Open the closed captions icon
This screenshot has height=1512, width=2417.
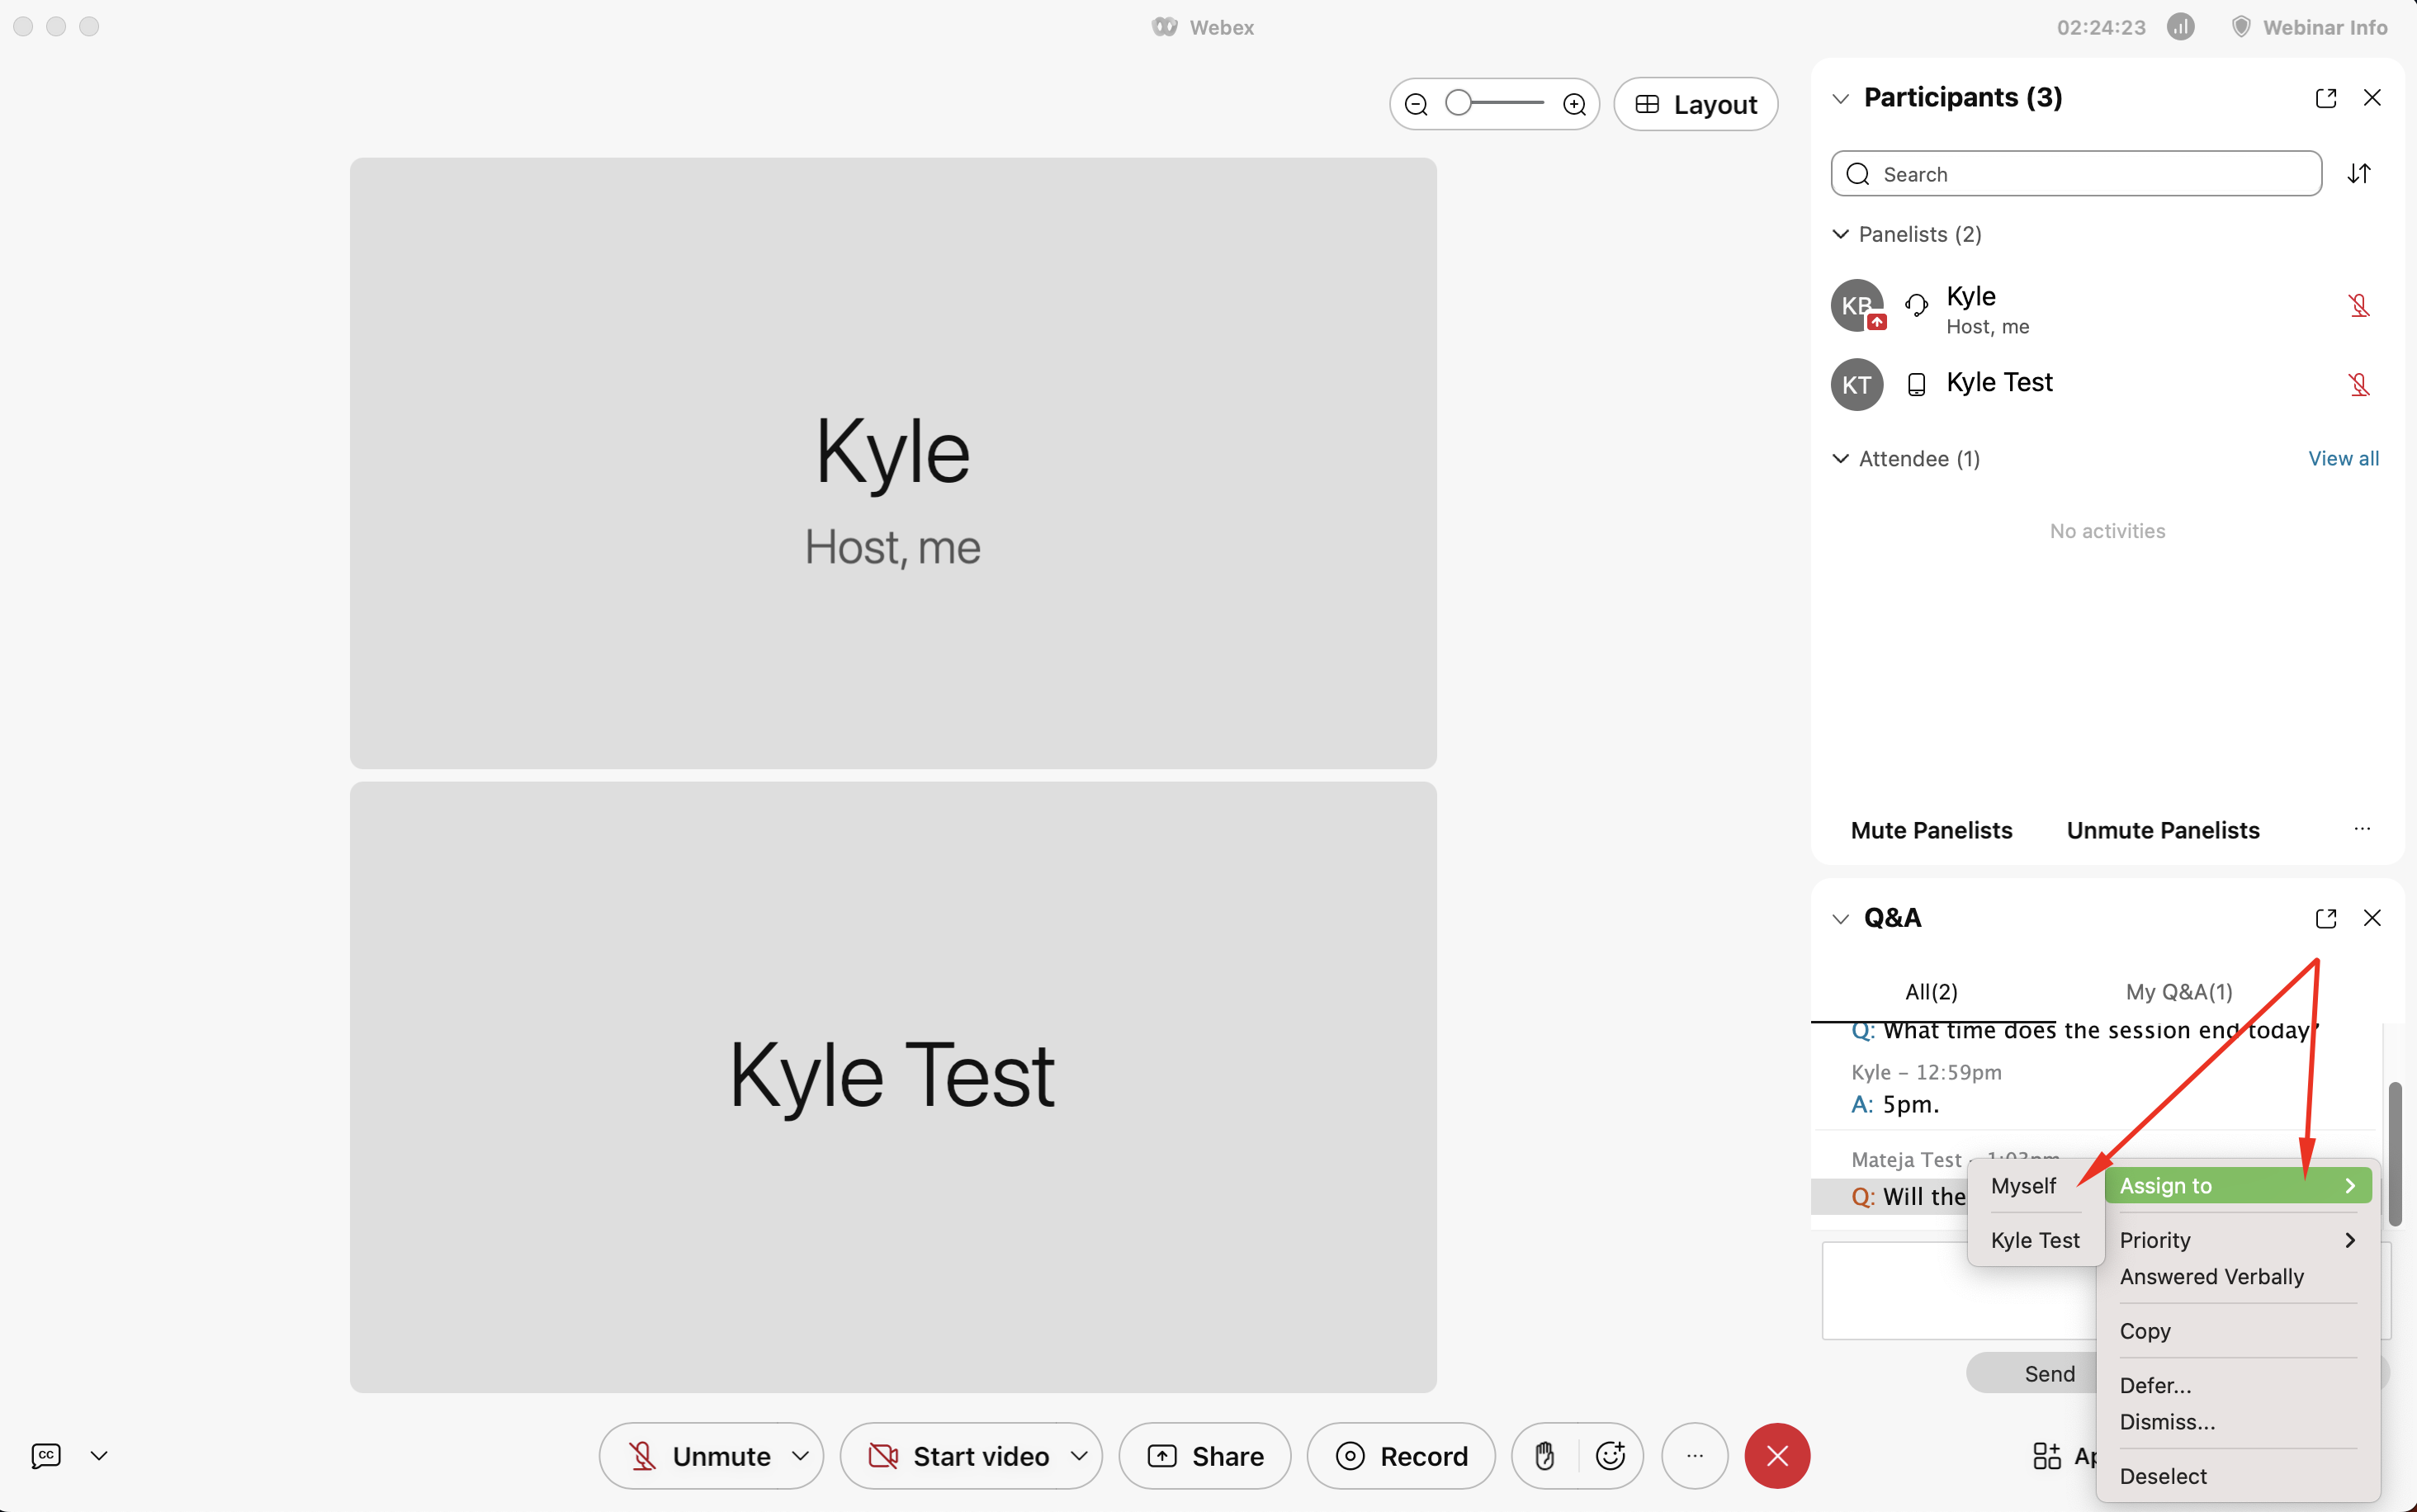pyautogui.click(x=46, y=1456)
